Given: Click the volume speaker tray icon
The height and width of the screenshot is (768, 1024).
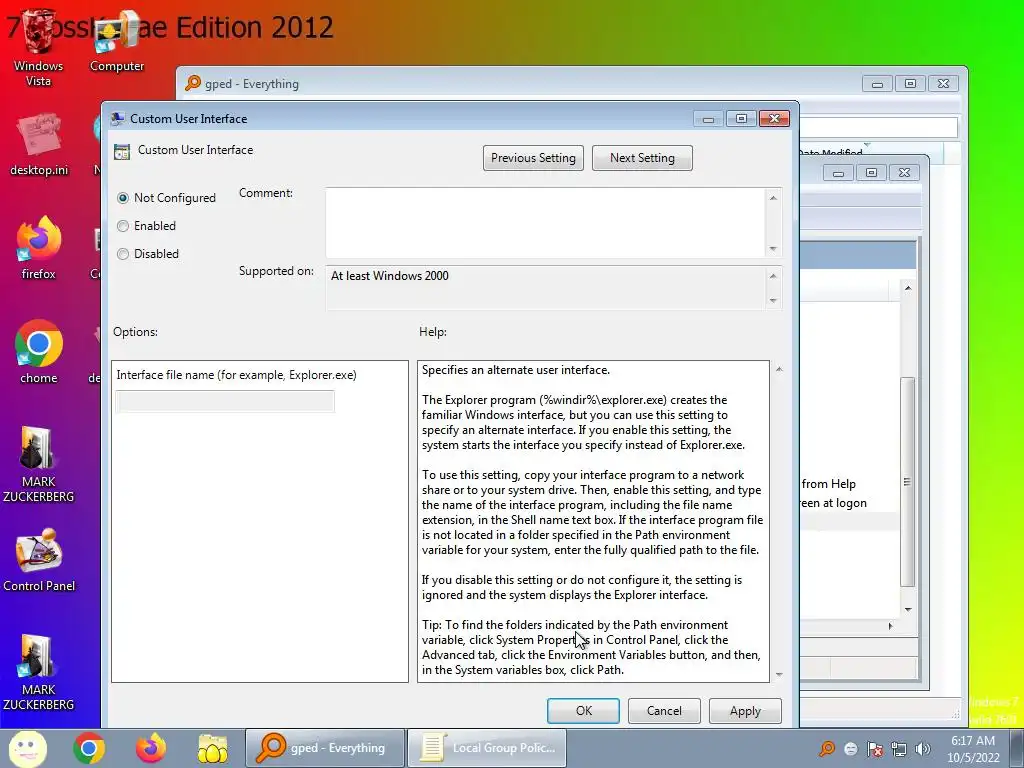Looking at the screenshot, I should coord(923,748).
